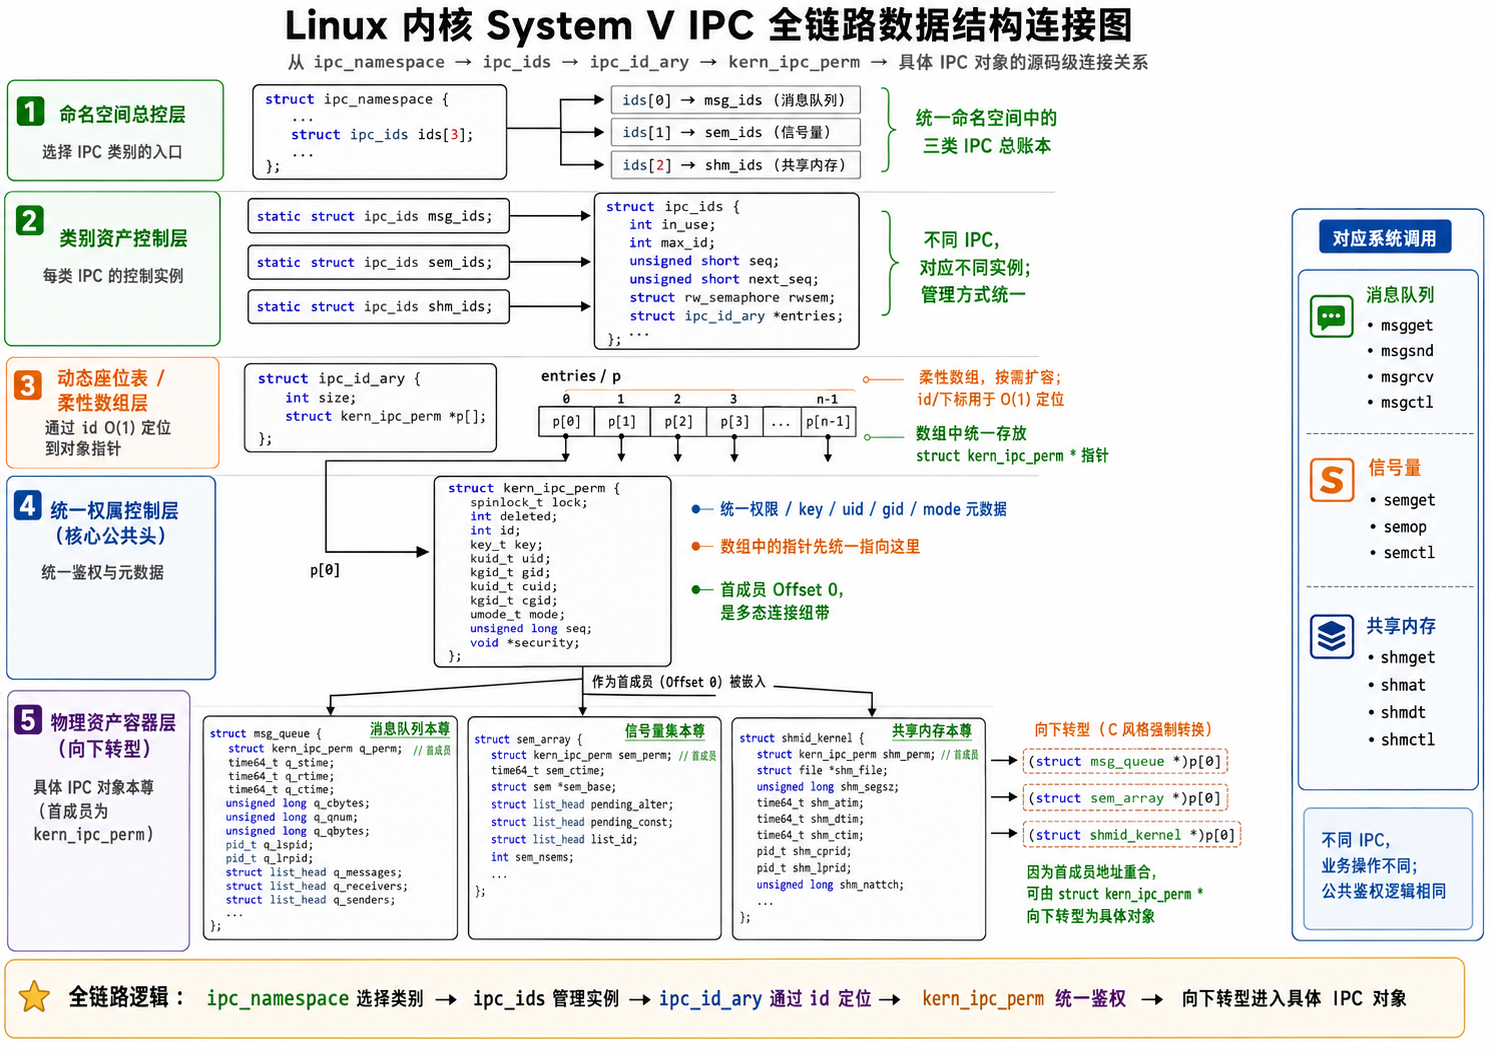Screen dimensions: 1491x1055
Task: Click the 消息队列本尊 label
Action: [x=410, y=729]
